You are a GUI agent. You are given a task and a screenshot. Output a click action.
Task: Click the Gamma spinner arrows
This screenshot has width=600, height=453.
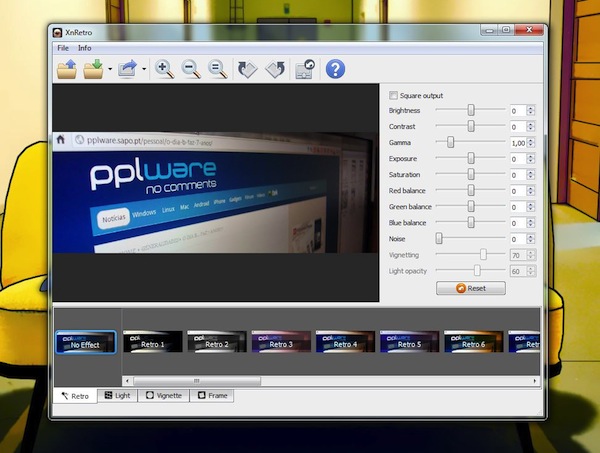pos(531,143)
